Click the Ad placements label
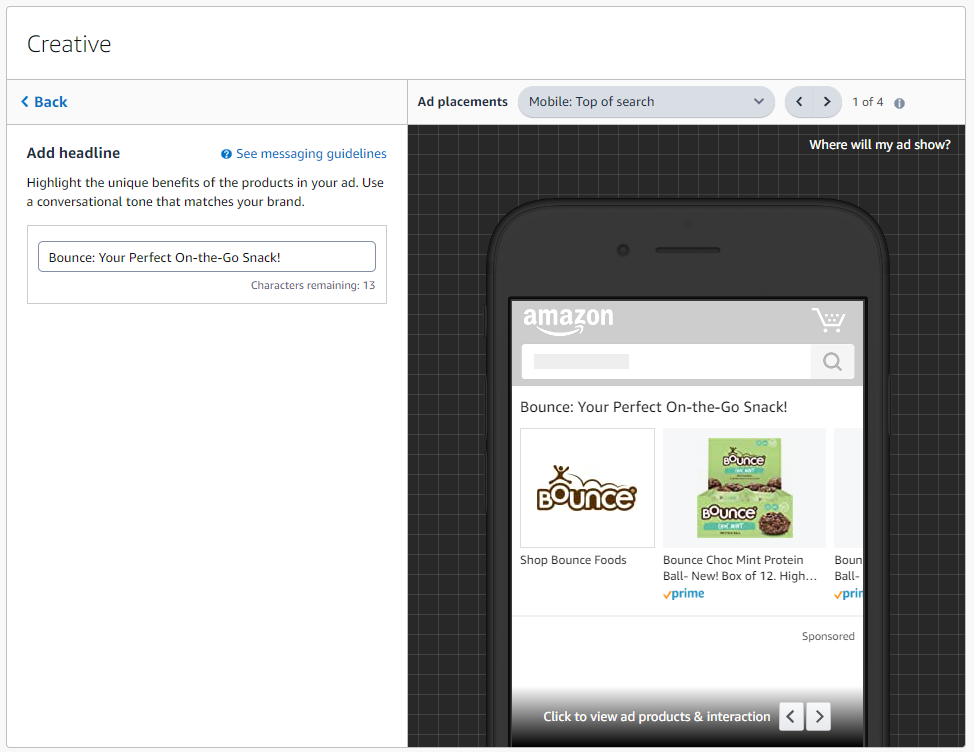Screen dimensions: 974x752 tap(462, 102)
